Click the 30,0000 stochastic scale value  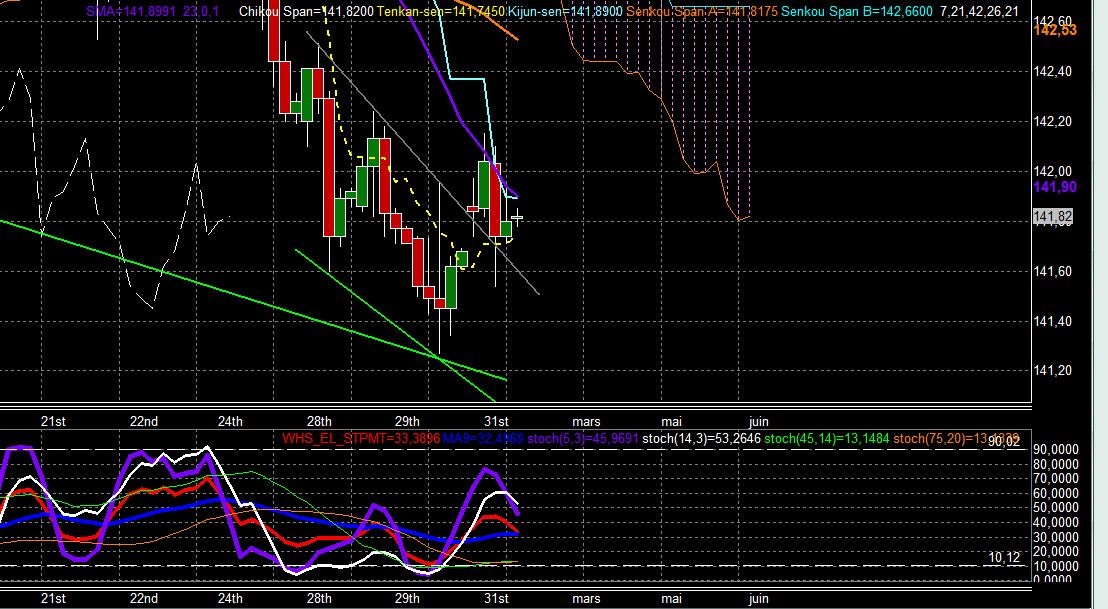[x=1056, y=537]
